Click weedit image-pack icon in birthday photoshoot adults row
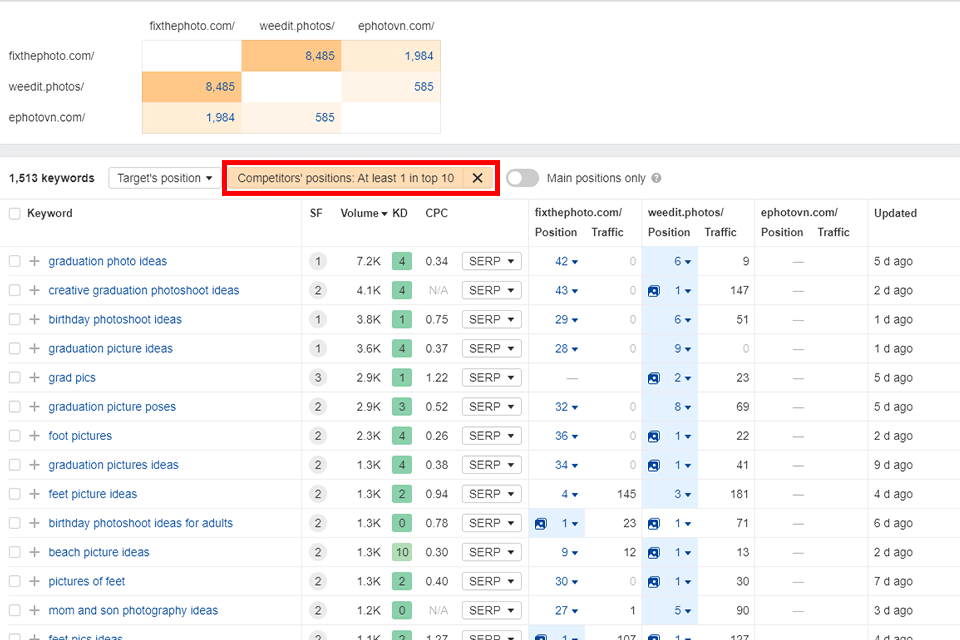The image size is (960, 640). (654, 524)
